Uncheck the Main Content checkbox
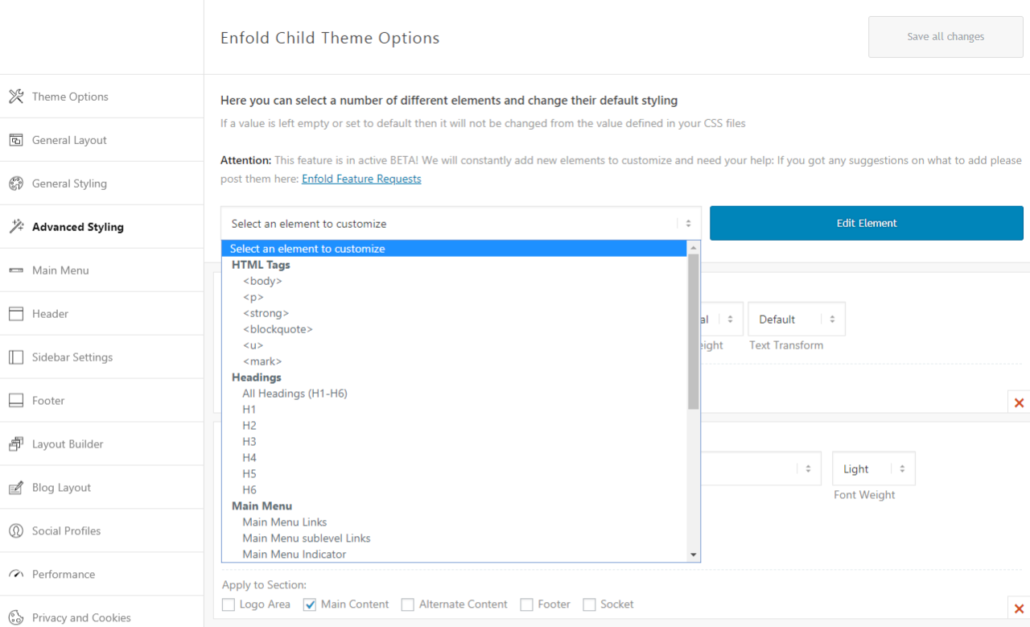 point(310,605)
